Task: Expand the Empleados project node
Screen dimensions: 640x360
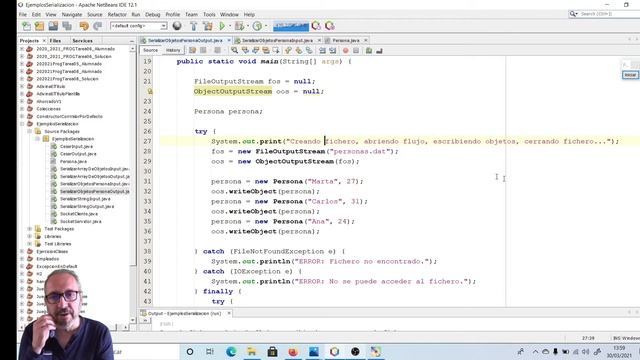Action: click(22, 259)
